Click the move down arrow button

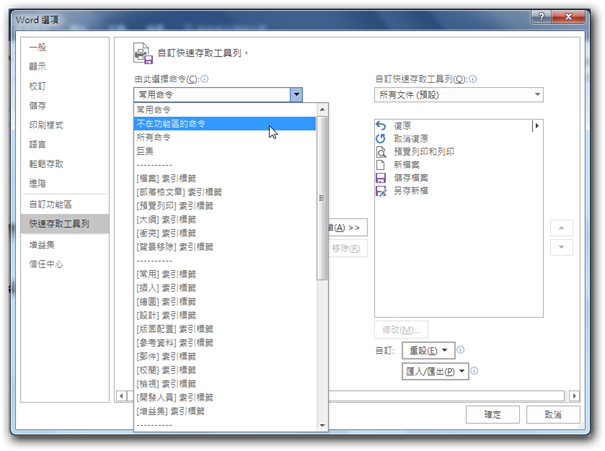tap(561, 247)
